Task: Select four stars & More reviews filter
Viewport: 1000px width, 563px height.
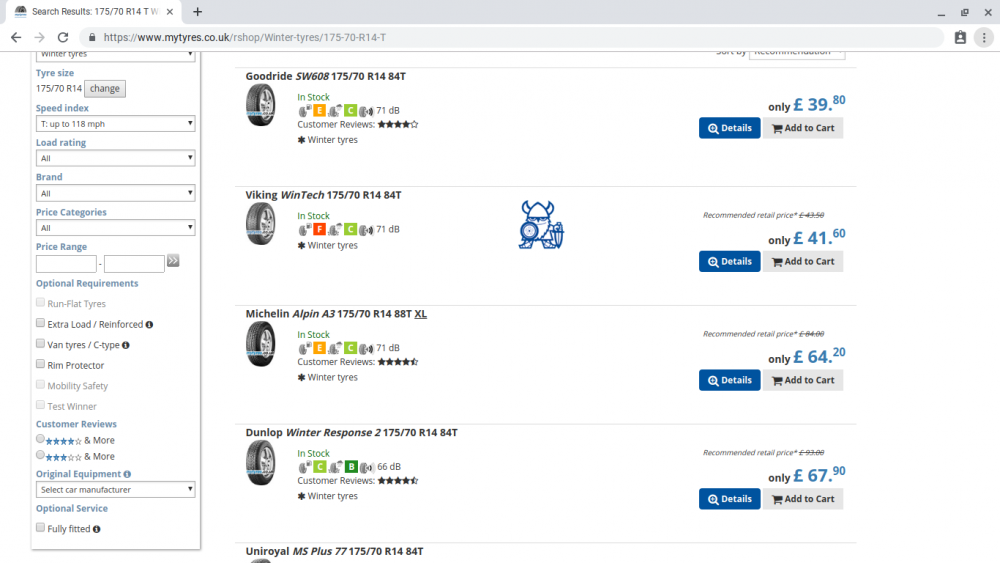Action: (x=40, y=439)
